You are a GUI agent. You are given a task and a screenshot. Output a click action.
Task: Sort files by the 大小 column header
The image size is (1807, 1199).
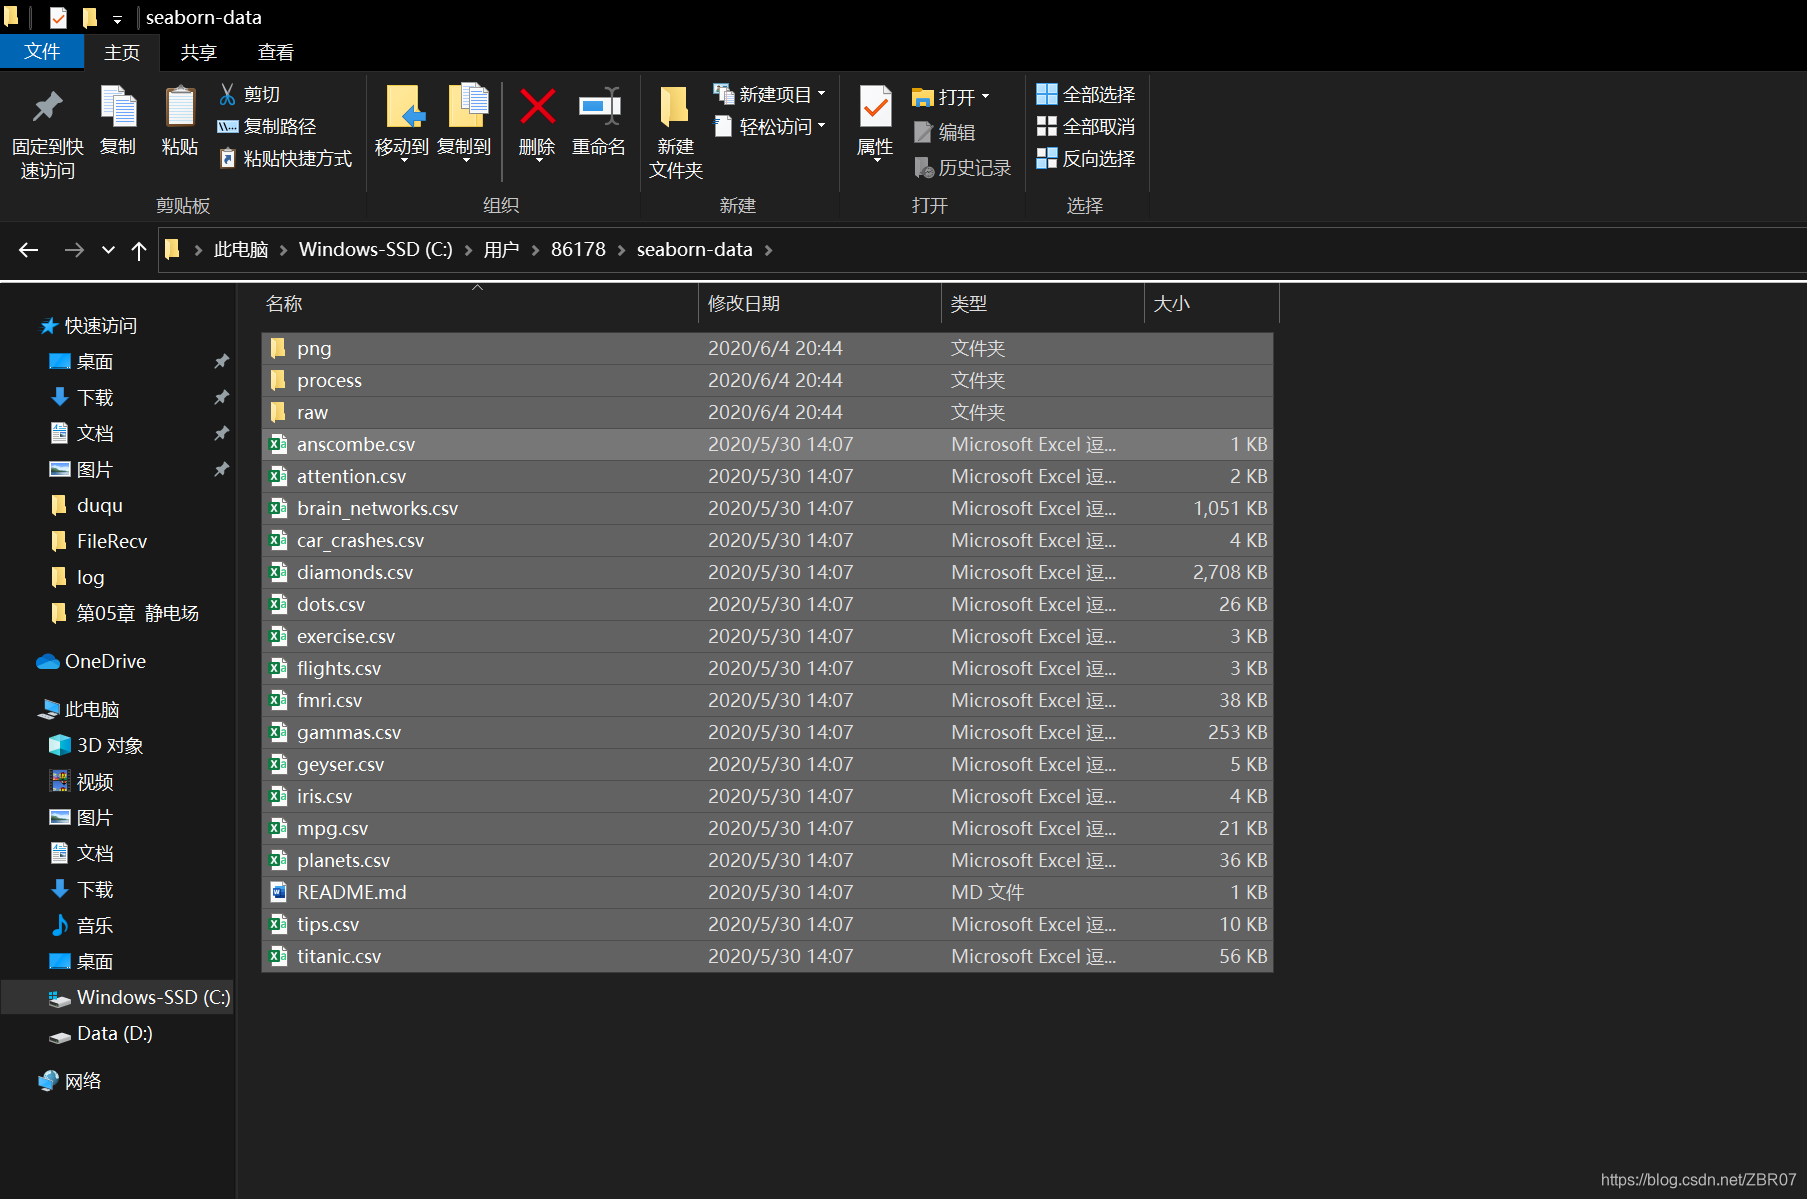point(1172,303)
